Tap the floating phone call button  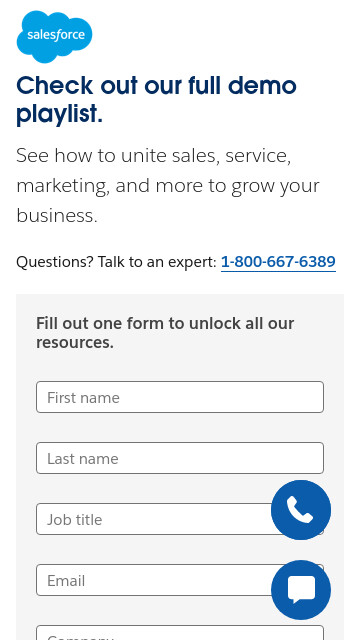[x=301, y=510]
